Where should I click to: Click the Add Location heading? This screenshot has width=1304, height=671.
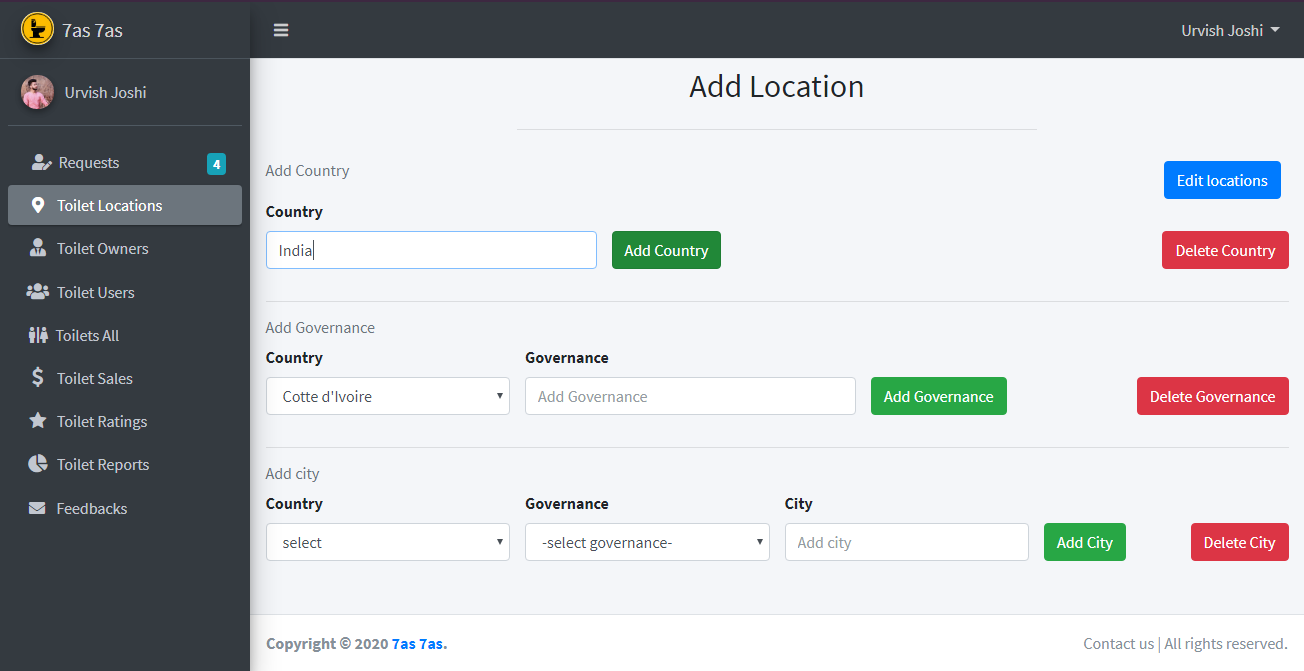[x=776, y=87]
